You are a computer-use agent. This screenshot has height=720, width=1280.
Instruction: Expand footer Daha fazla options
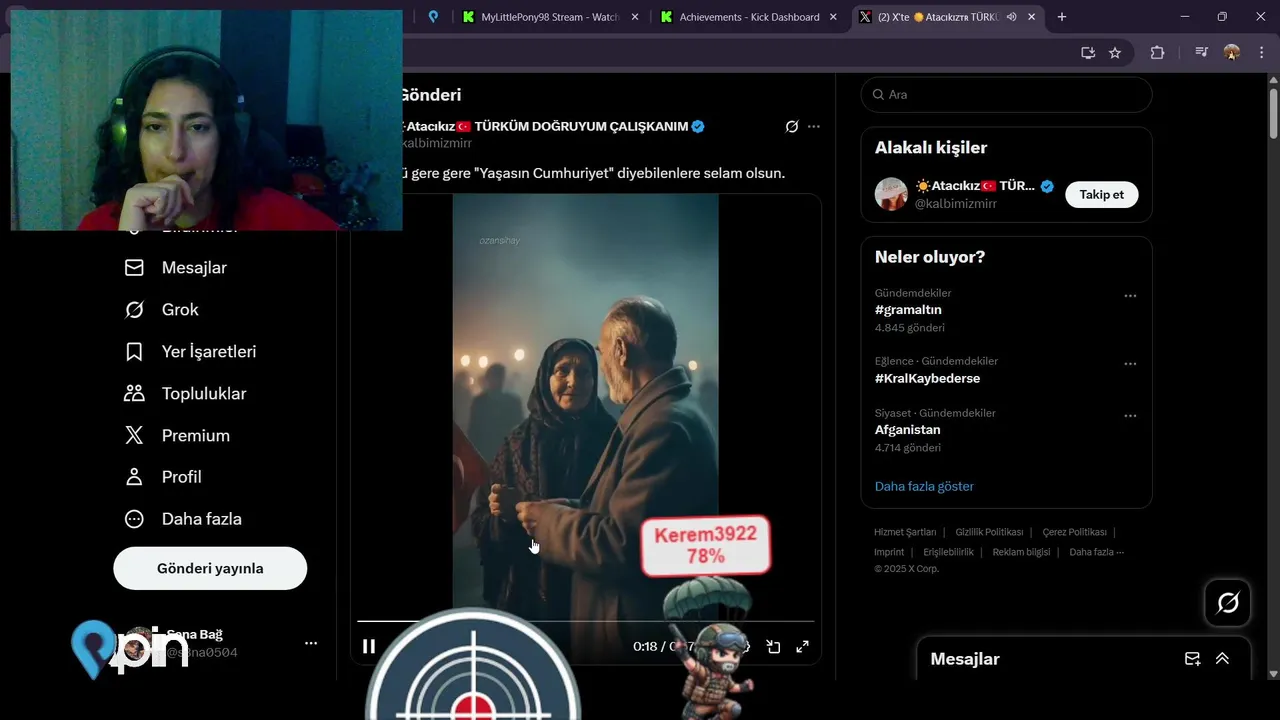[x=1096, y=552]
